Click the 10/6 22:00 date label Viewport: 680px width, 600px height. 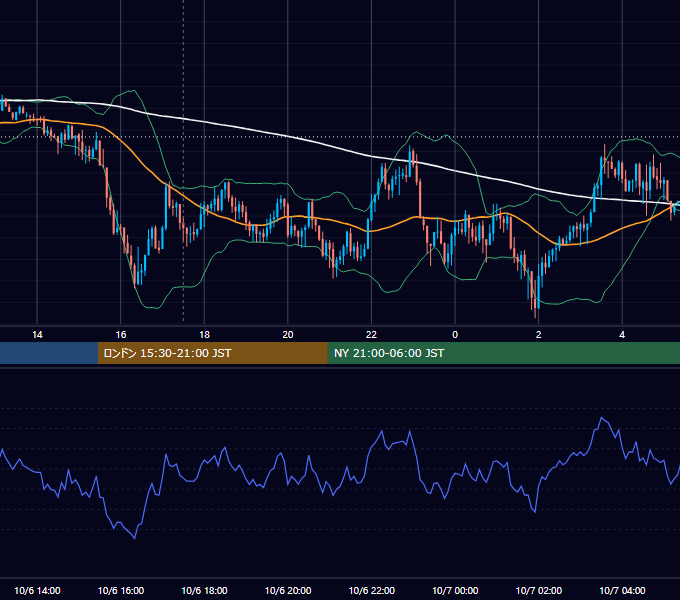click(x=372, y=590)
